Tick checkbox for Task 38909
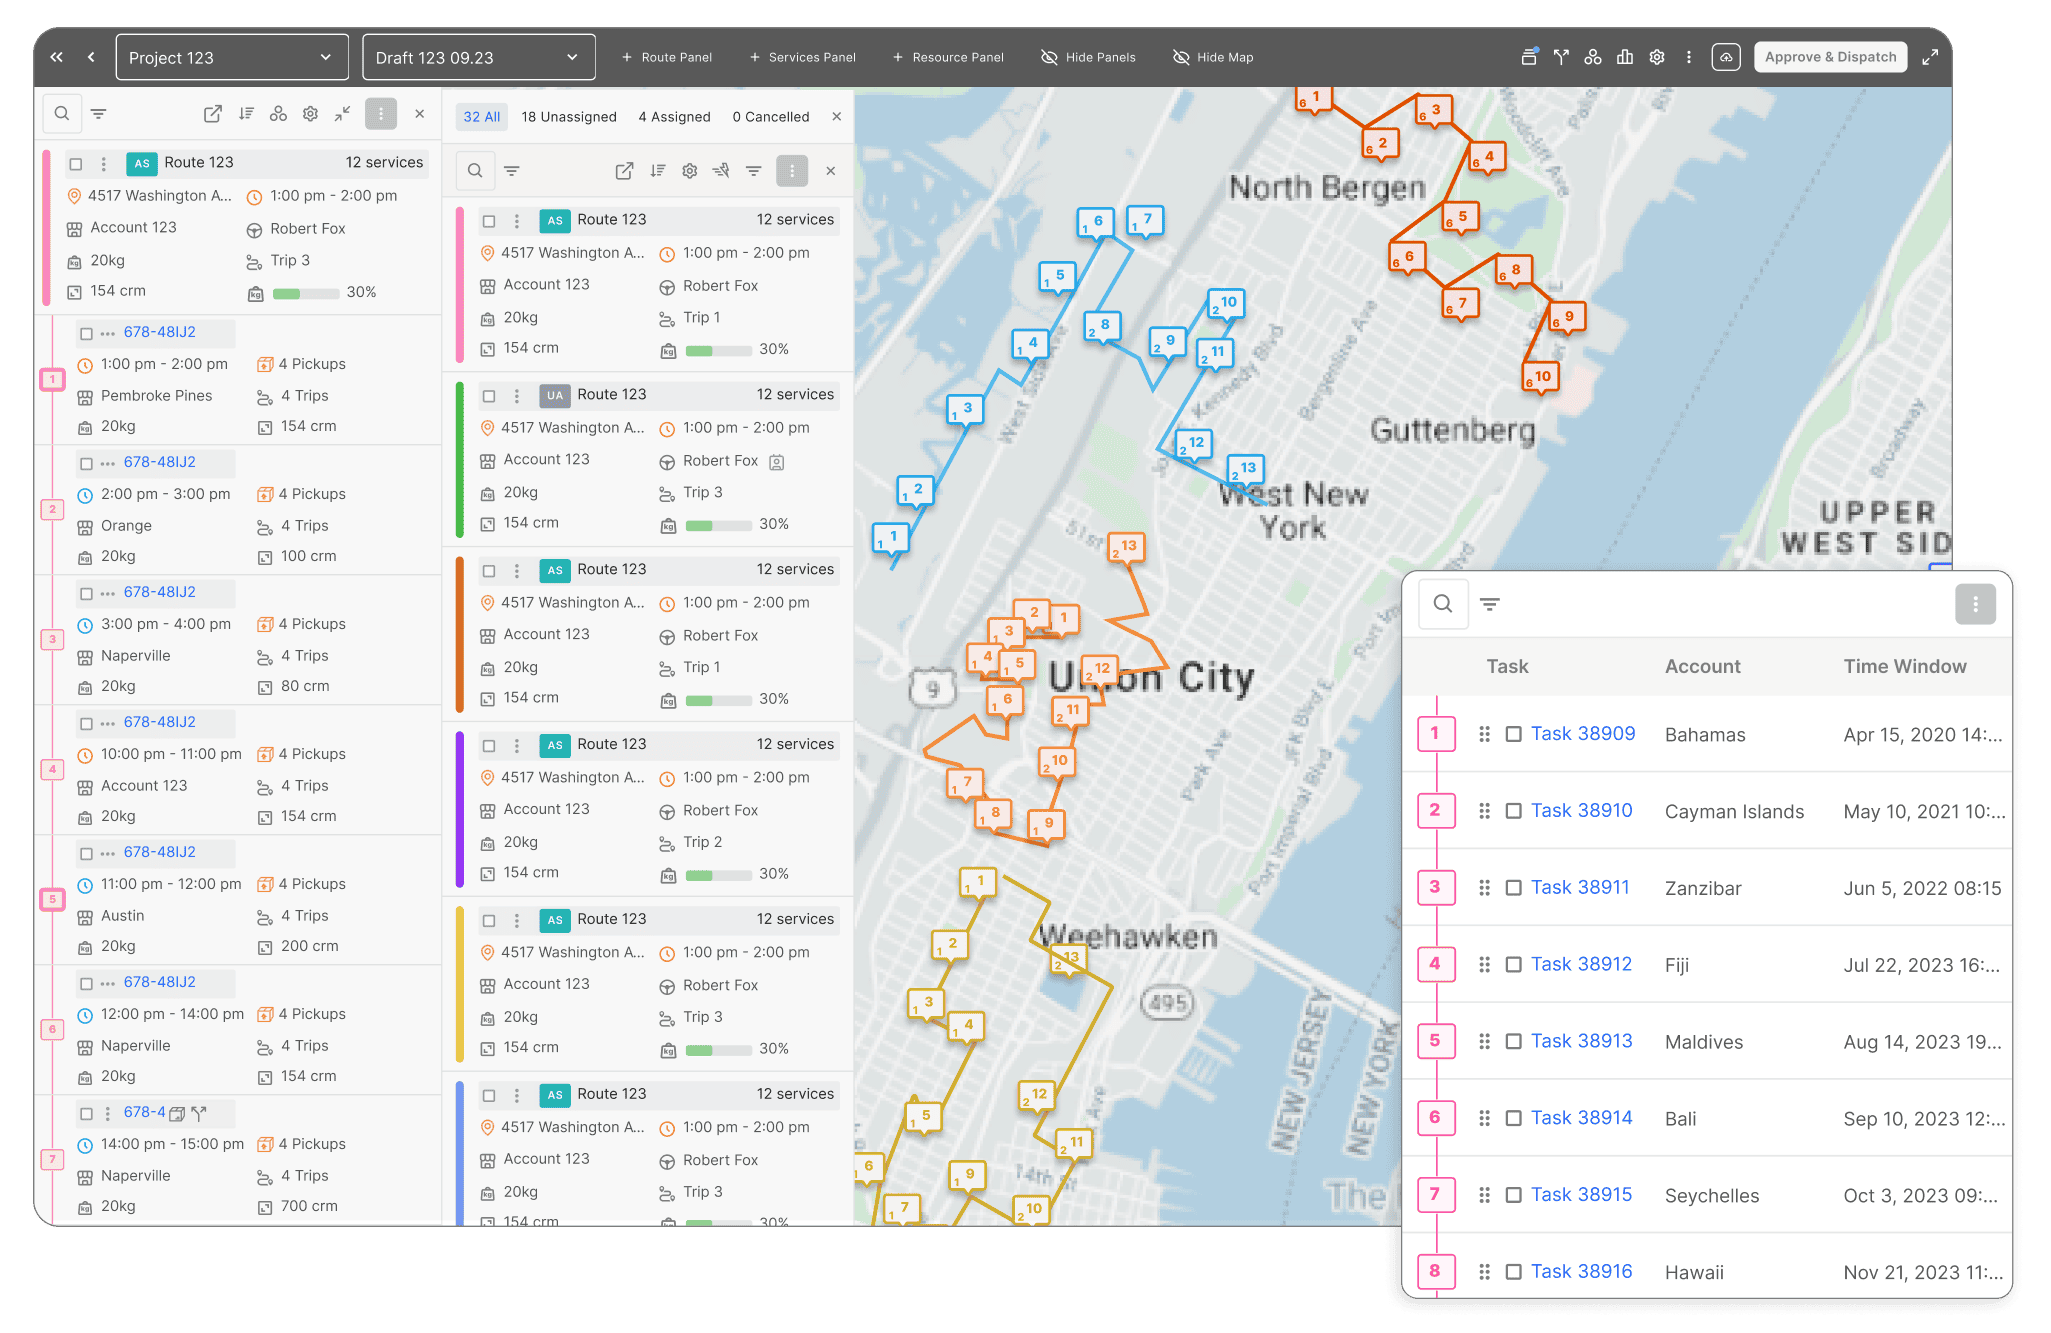2051x1333 pixels. click(x=1514, y=734)
